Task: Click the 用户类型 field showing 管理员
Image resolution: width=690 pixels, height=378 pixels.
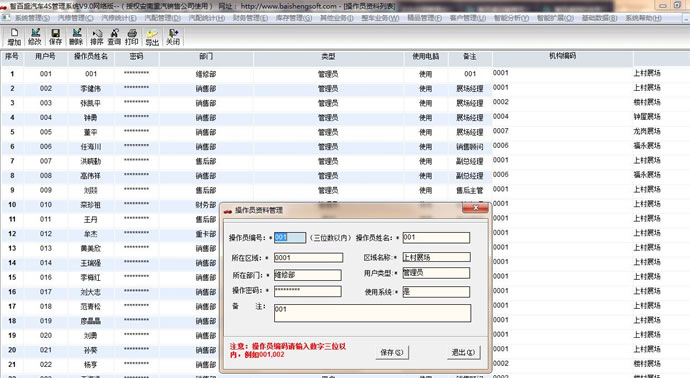Action: coord(436,273)
